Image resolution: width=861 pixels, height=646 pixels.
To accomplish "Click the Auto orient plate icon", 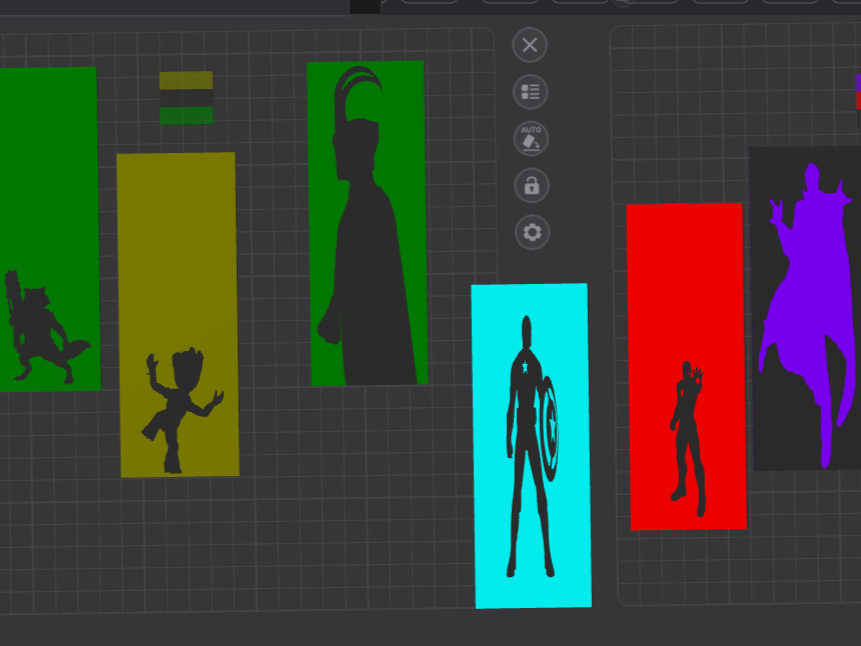I will pyautogui.click(x=530, y=138).
